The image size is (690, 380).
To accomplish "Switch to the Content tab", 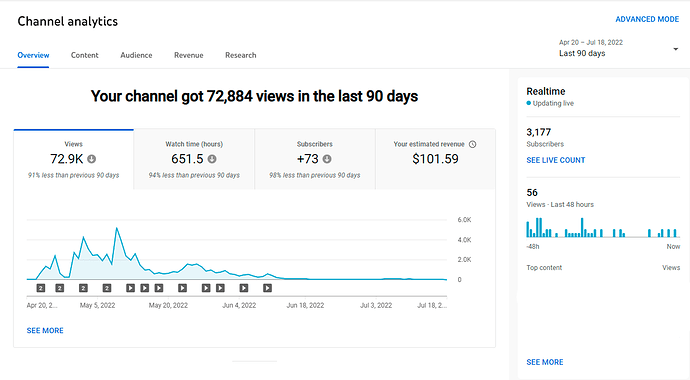I will click(x=84, y=55).
